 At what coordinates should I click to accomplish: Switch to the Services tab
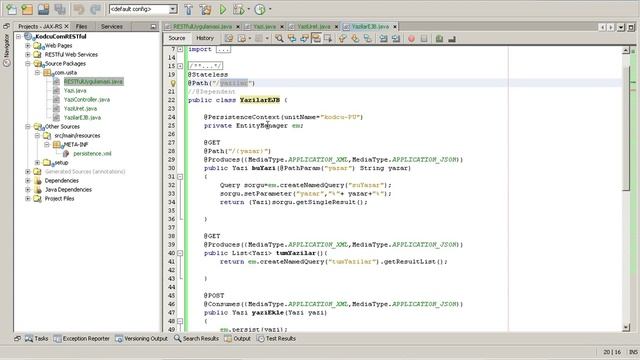(x=111, y=26)
